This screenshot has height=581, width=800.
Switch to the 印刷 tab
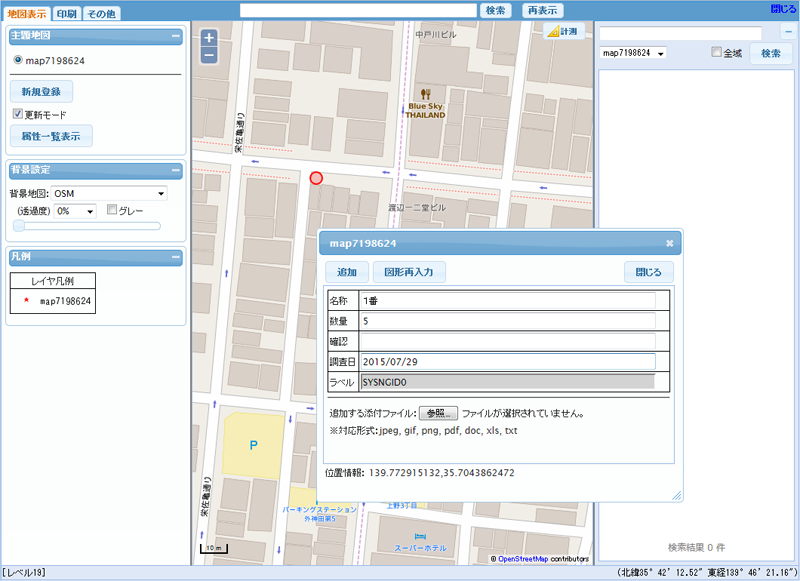click(x=67, y=14)
